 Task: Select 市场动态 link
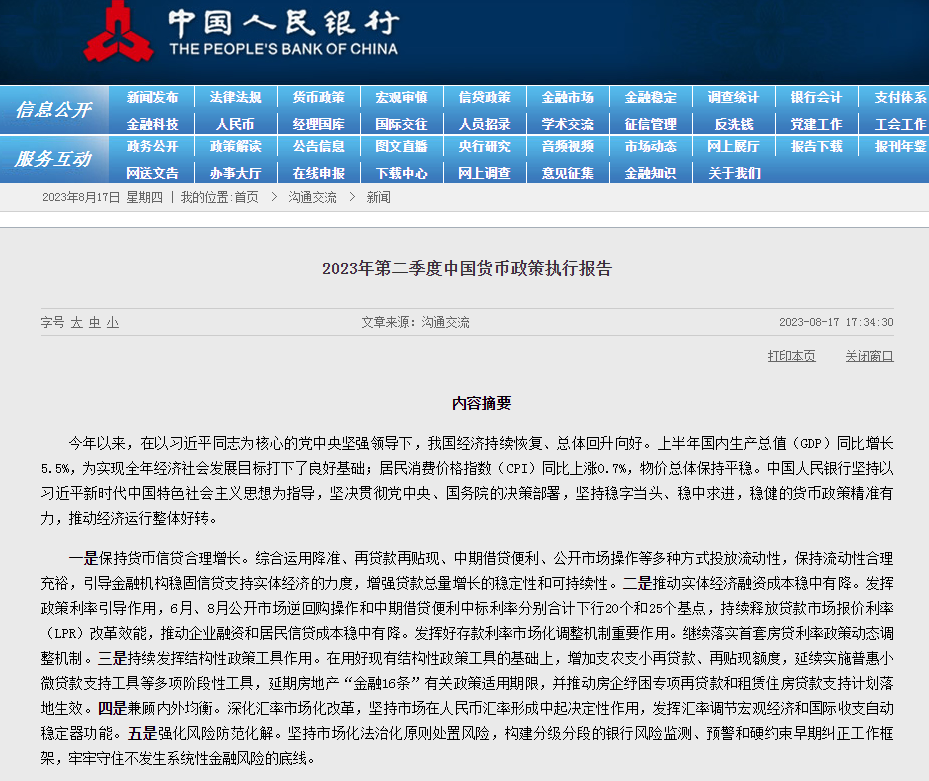(x=650, y=146)
